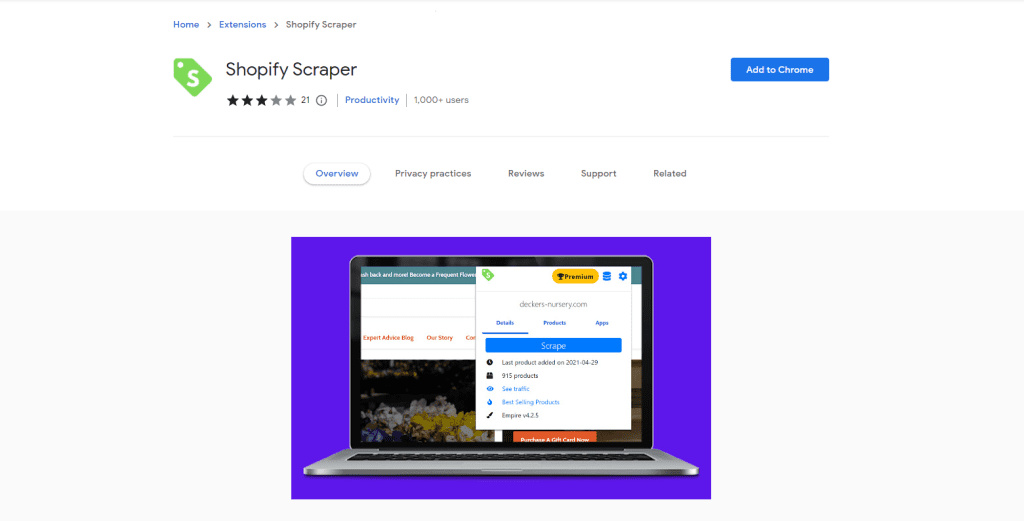Go to the Support tab
The height and width of the screenshot is (521, 1024).
point(598,174)
